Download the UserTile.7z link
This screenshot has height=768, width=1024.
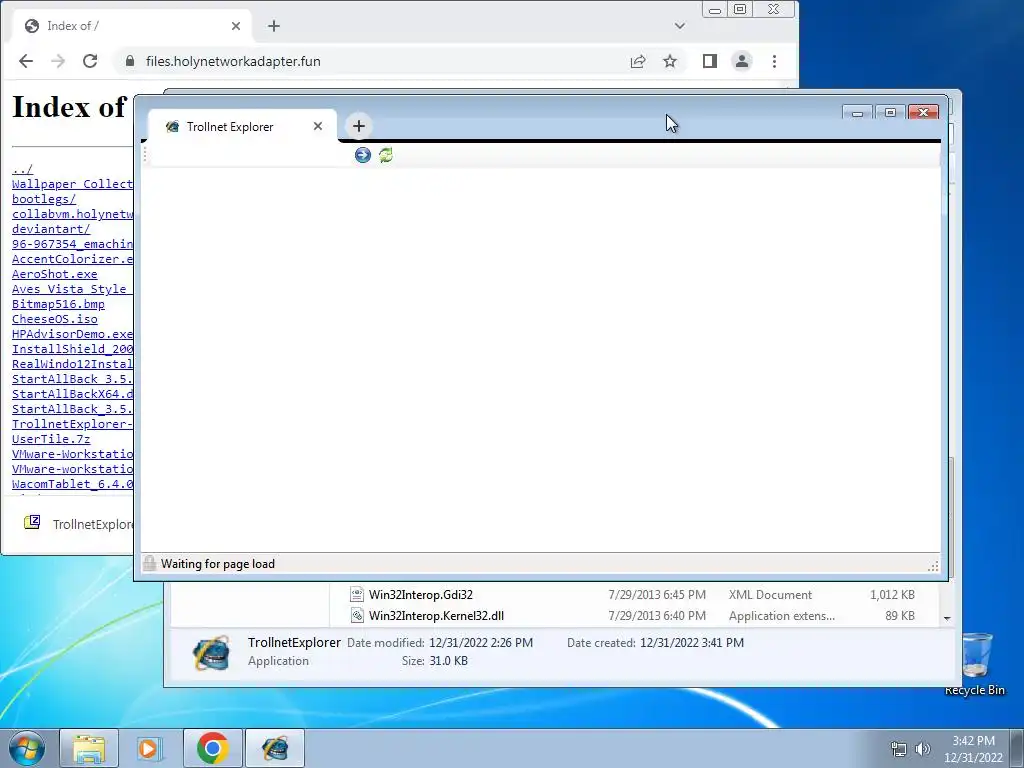coord(51,440)
